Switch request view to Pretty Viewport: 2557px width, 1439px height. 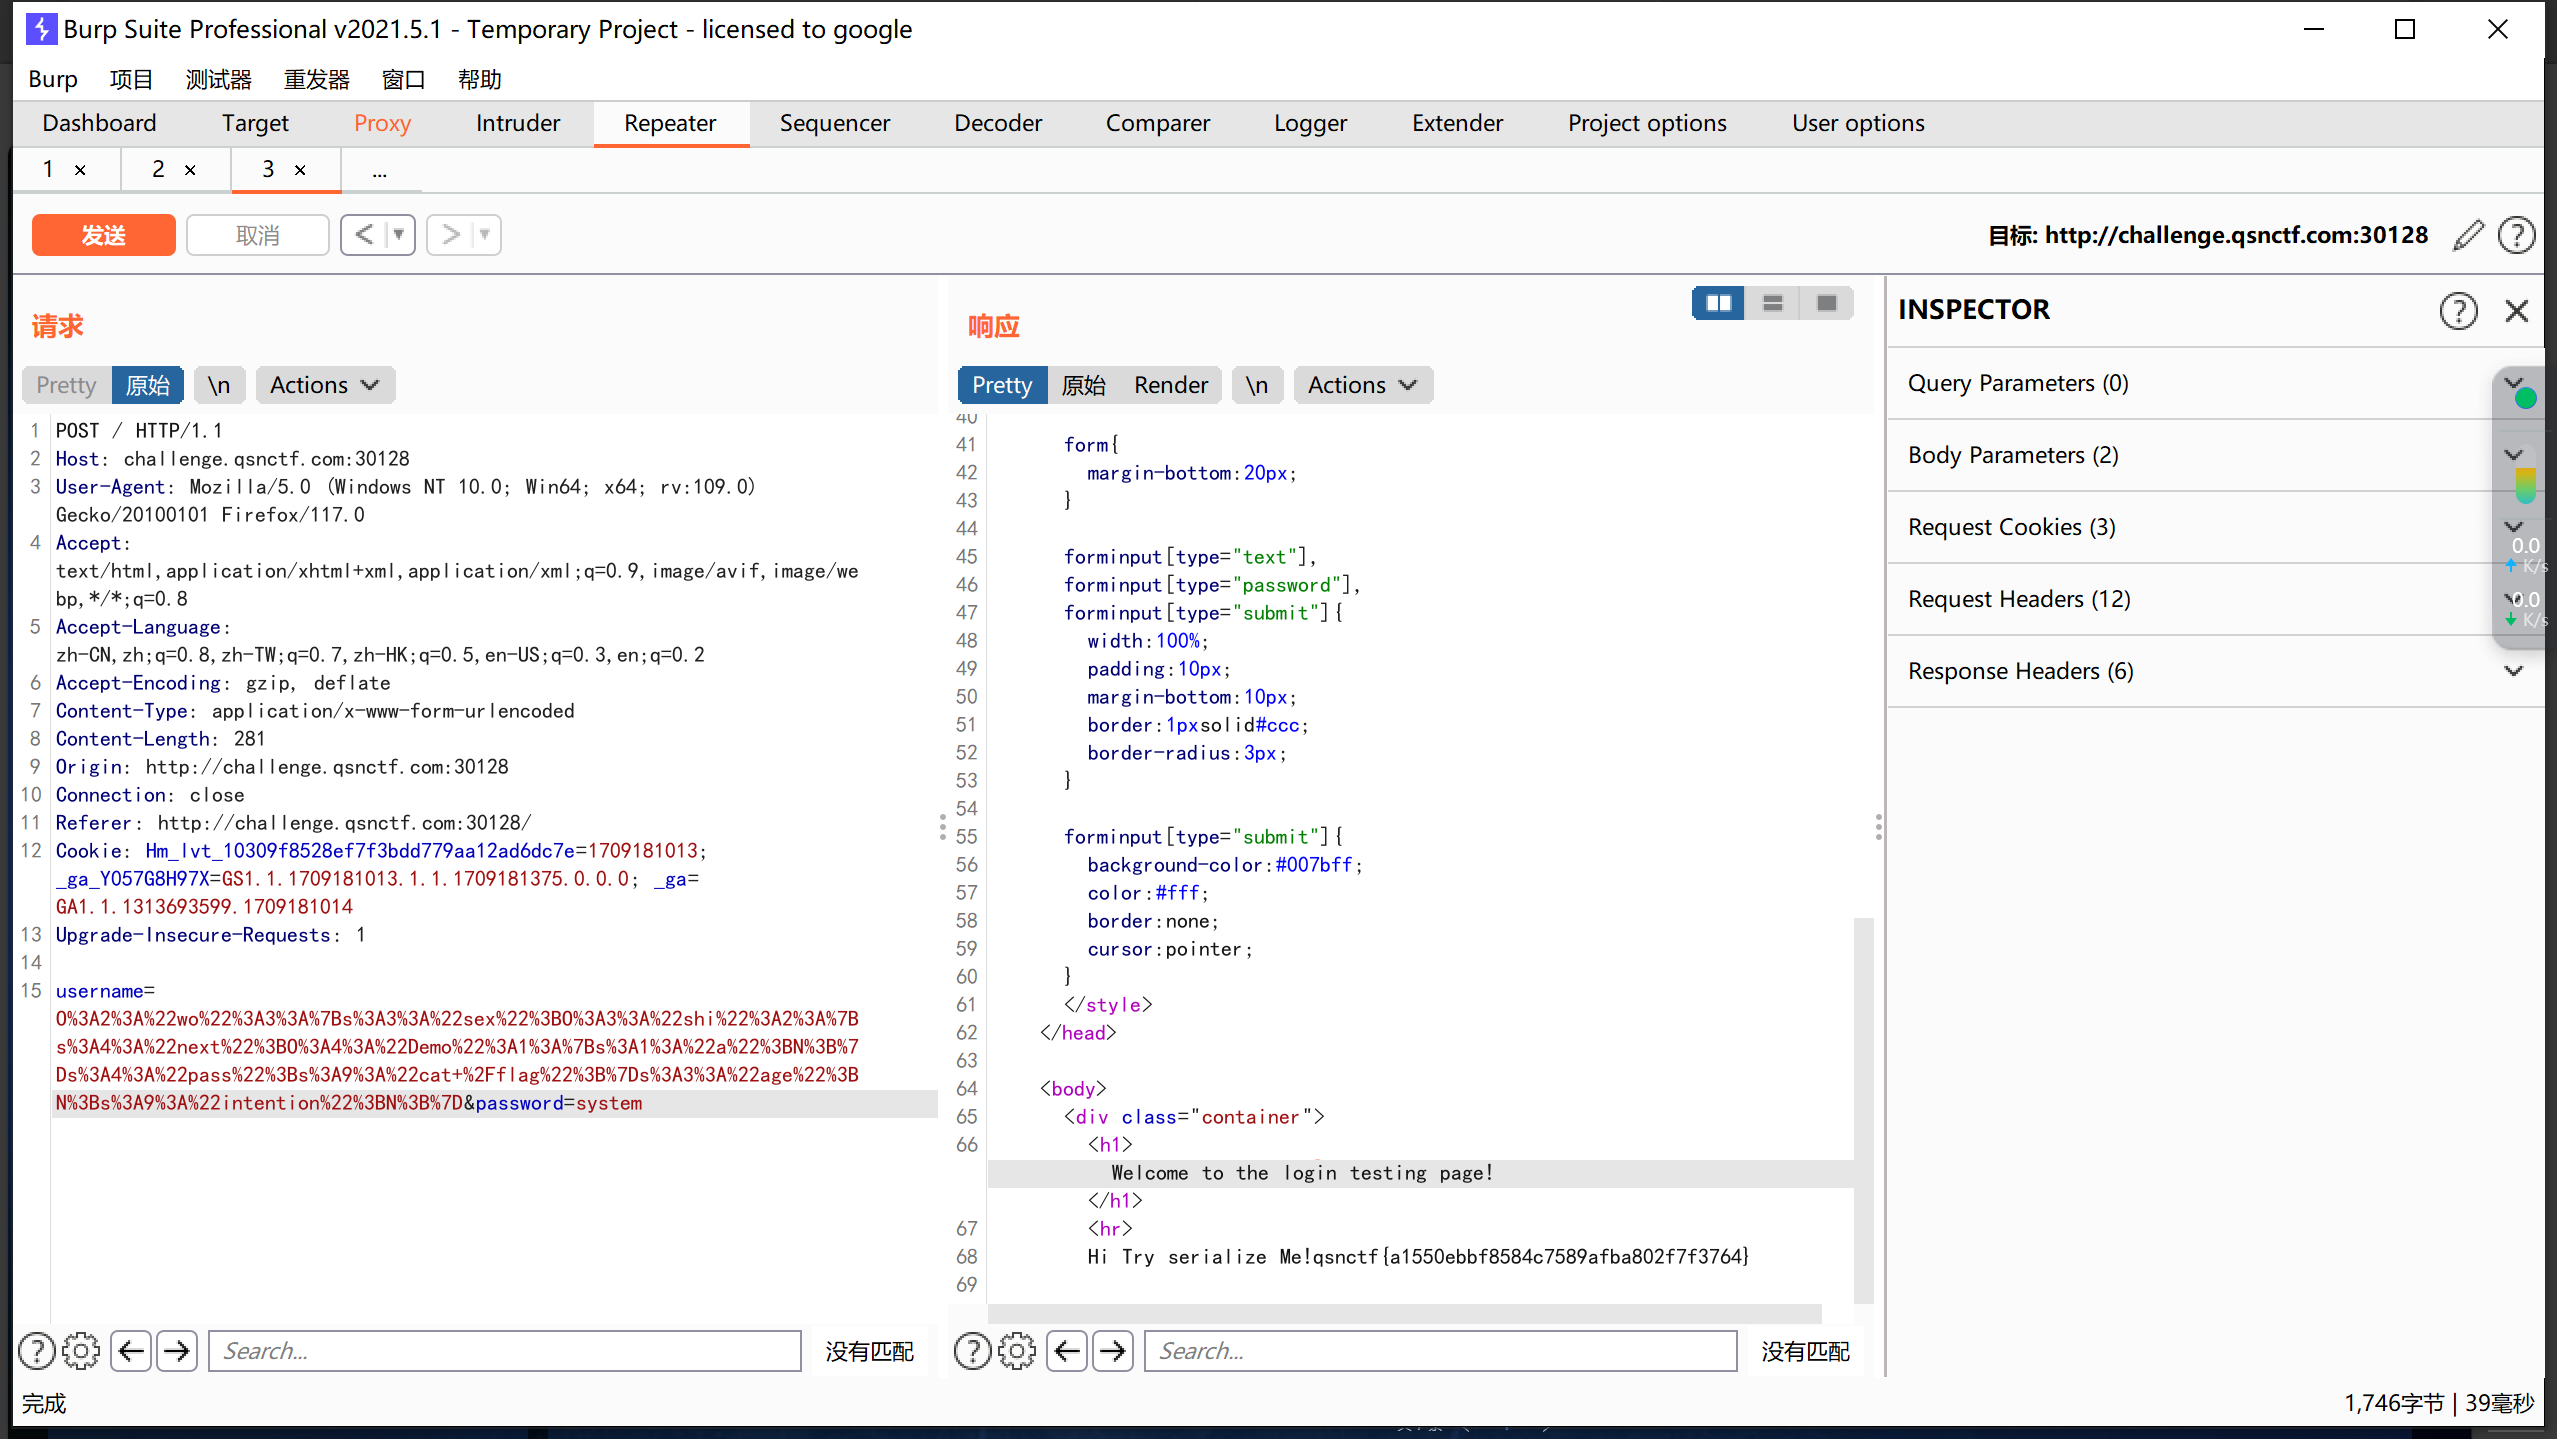point(66,385)
